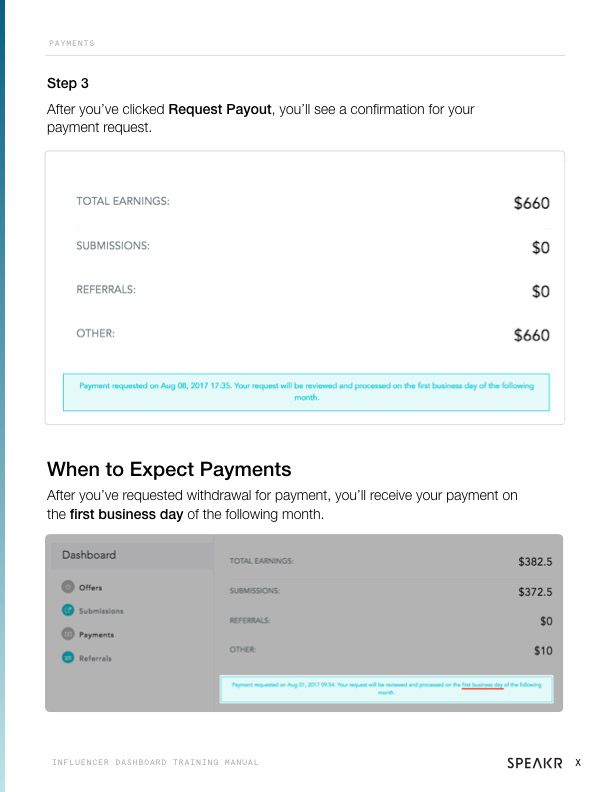Image resolution: width=612 pixels, height=792 pixels.
Task: Select the Referrals menu label
Action: 95,658
